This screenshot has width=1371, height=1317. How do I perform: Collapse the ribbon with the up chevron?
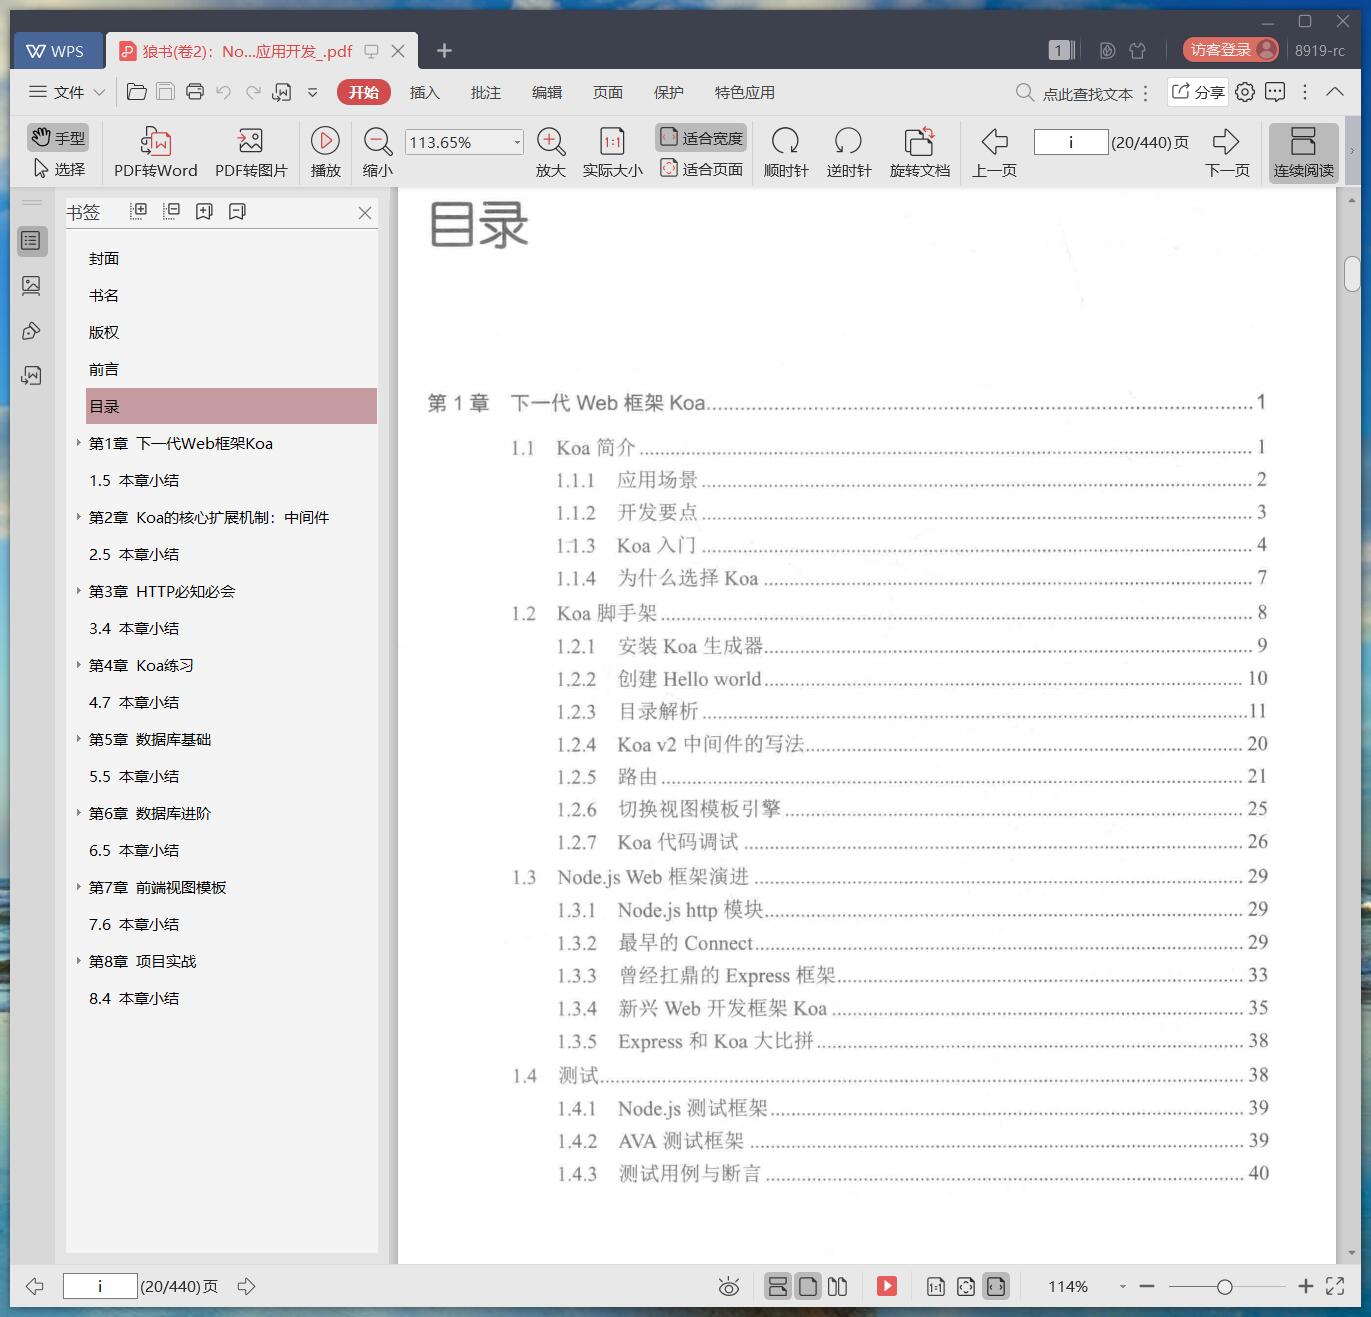[1335, 92]
